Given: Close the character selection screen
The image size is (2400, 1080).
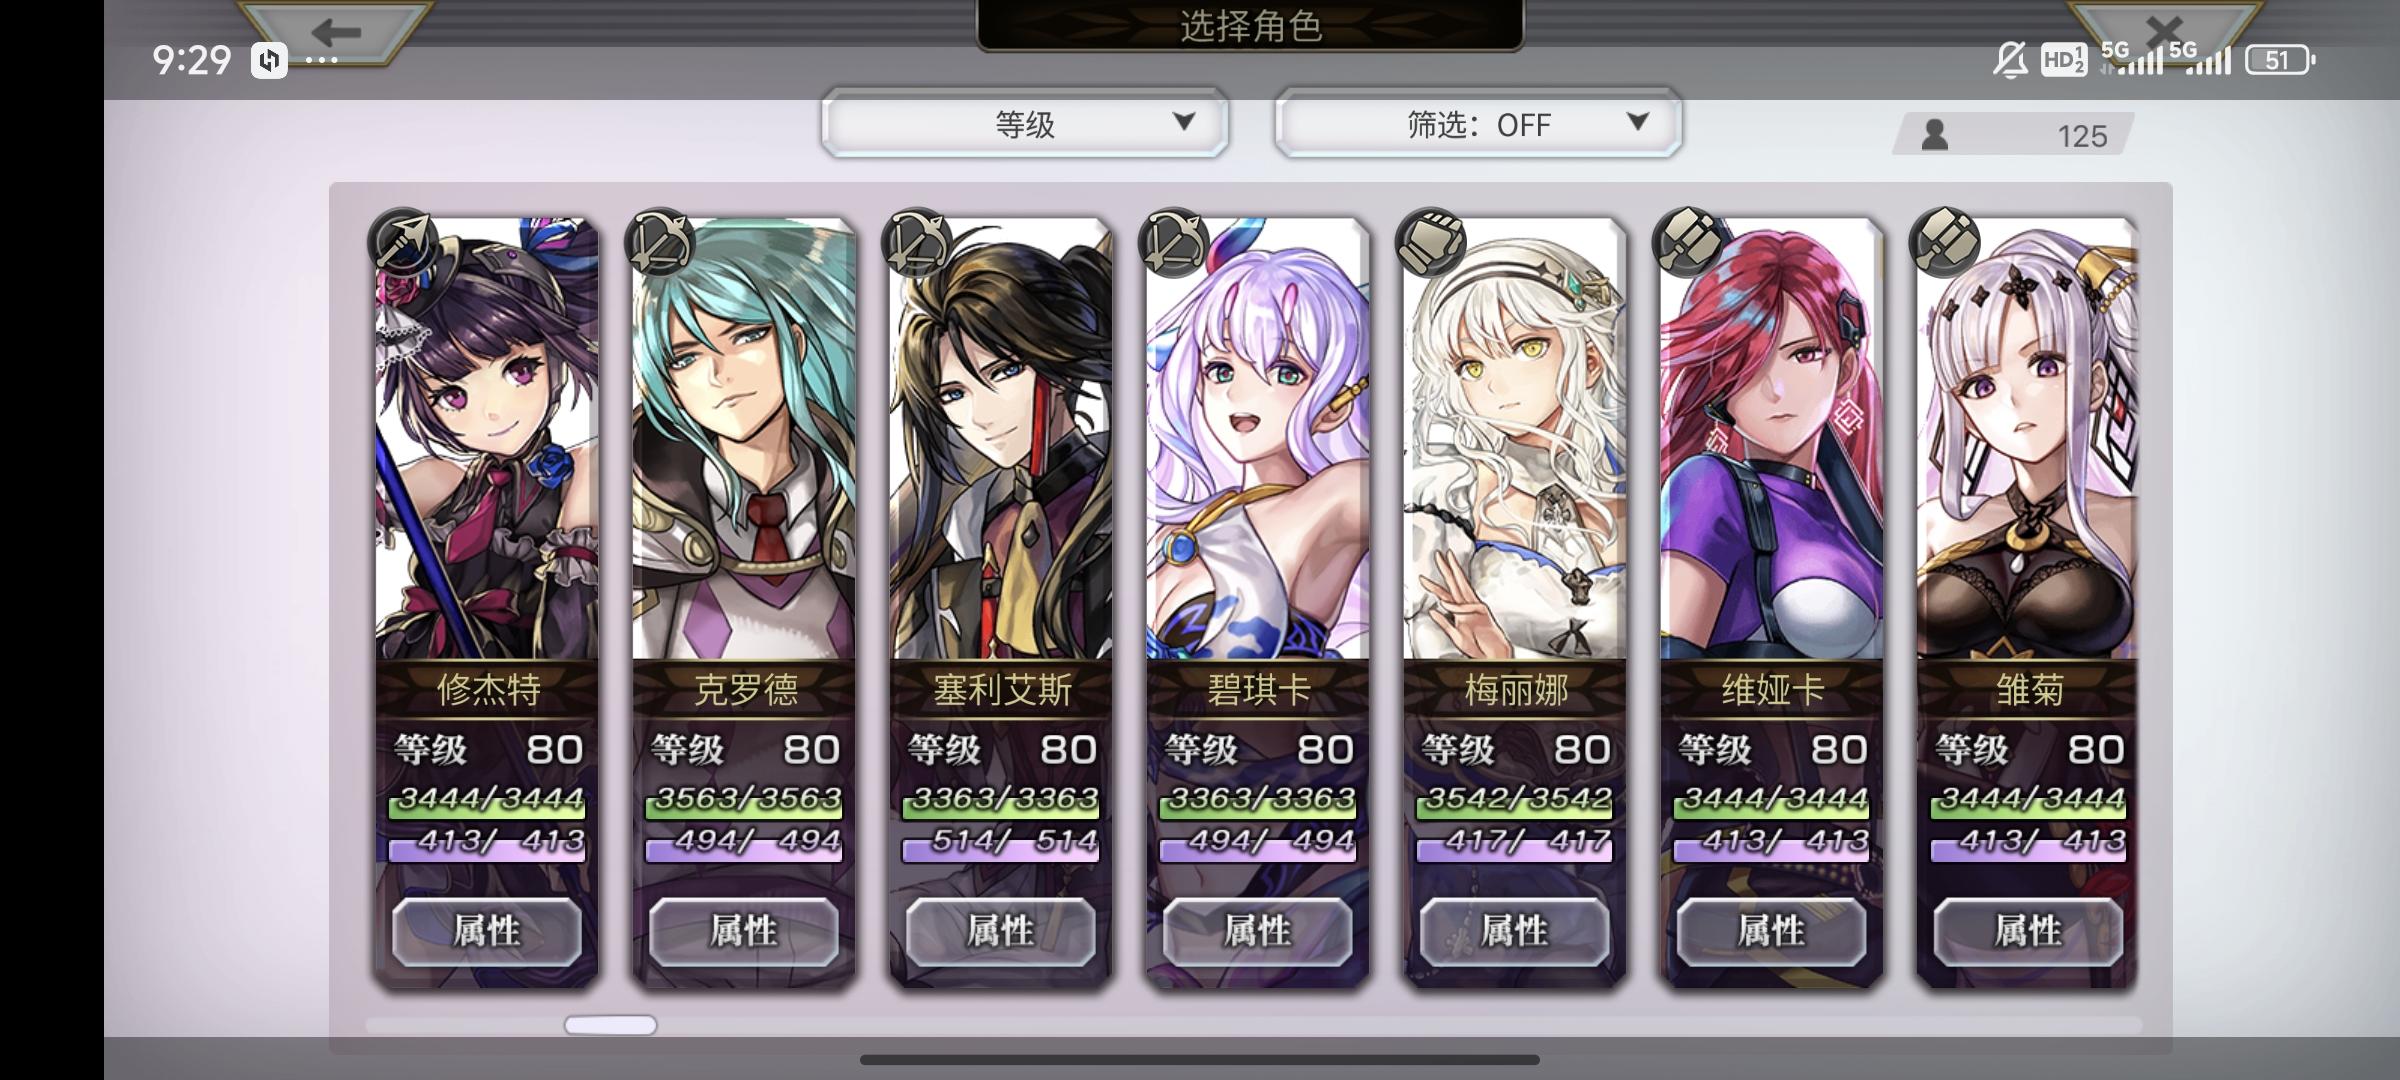Looking at the screenshot, I should coord(2163,32).
